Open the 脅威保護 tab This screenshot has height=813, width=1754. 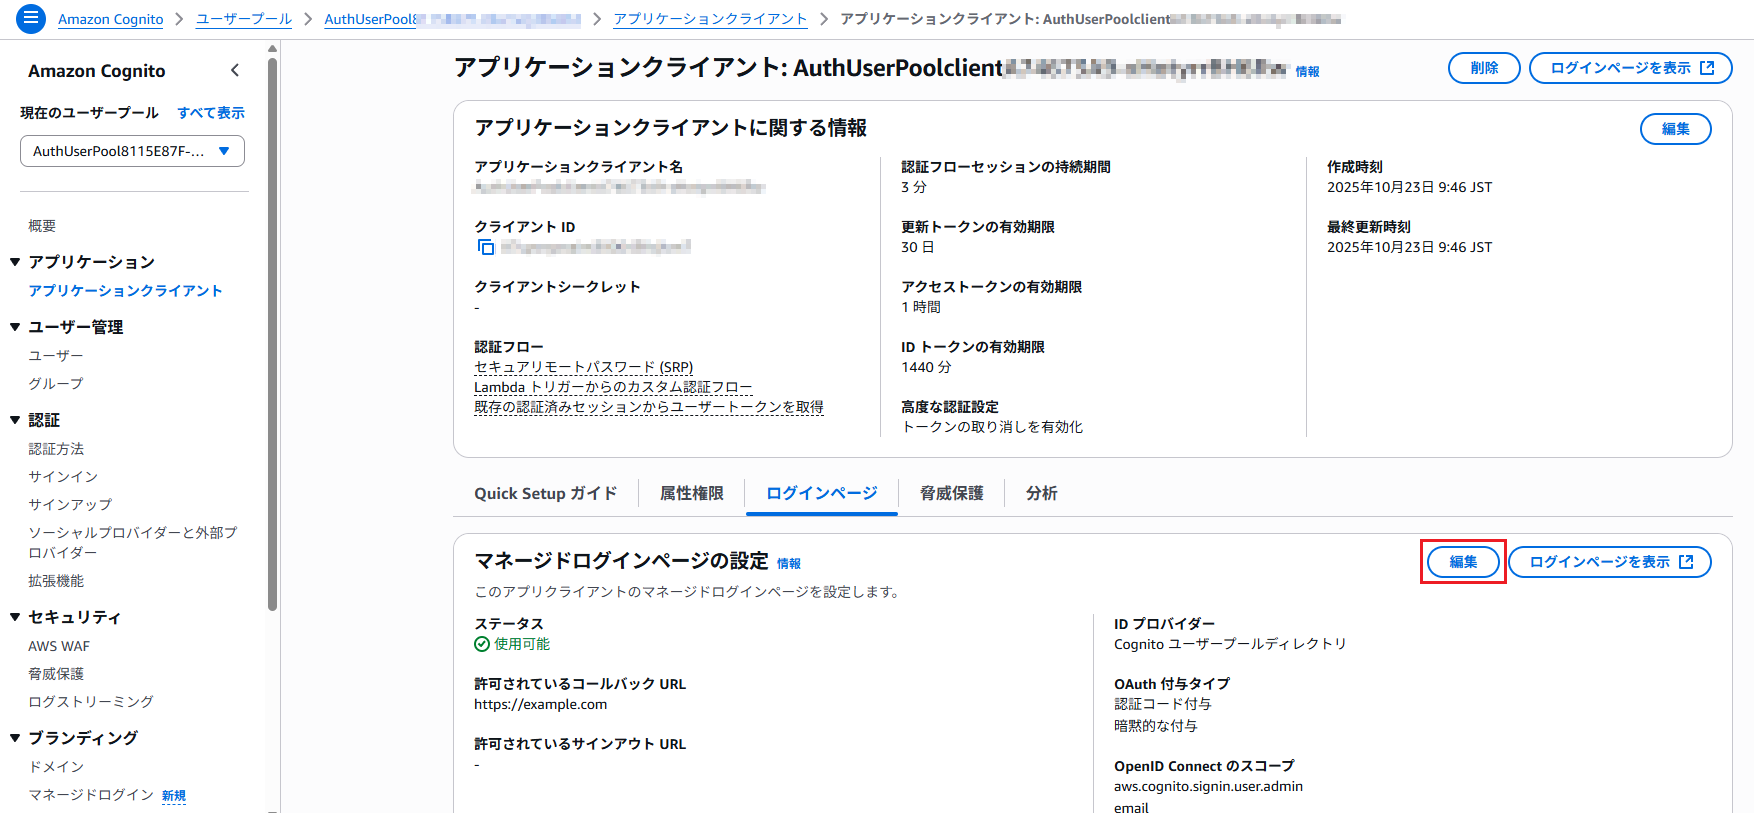pos(952,493)
